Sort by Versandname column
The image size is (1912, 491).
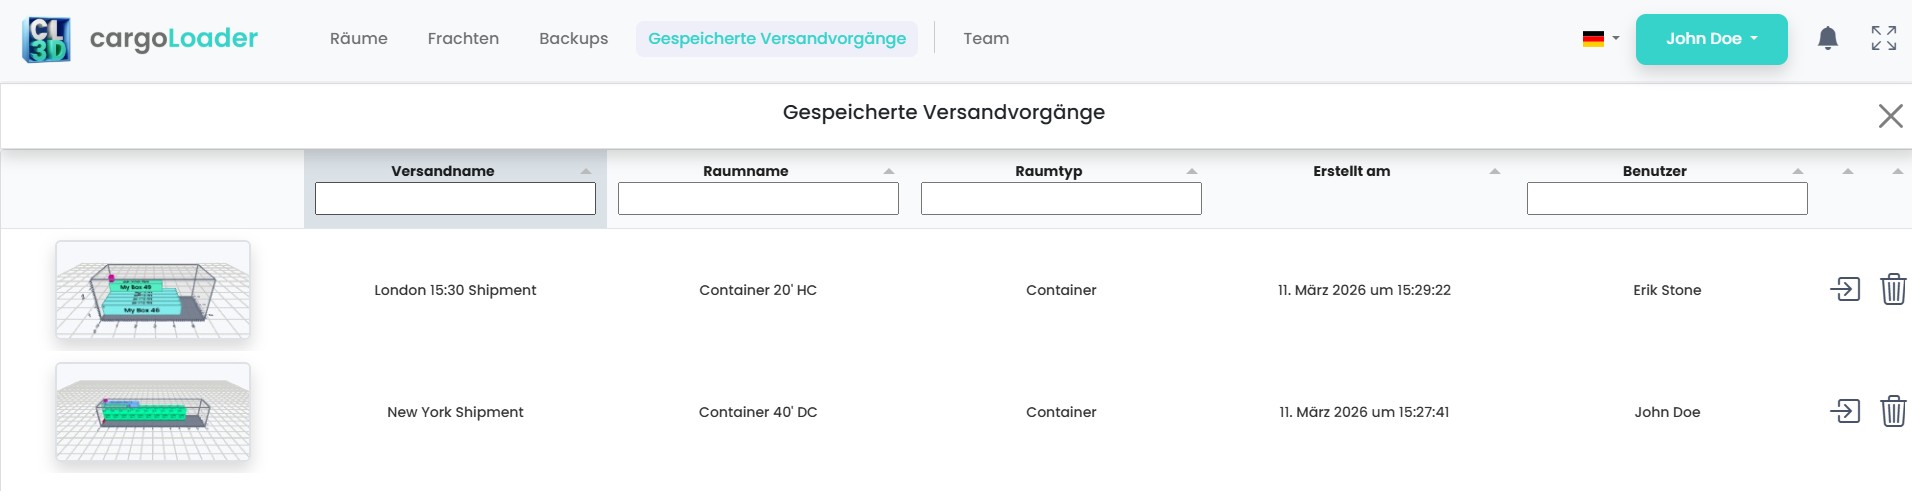point(443,171)
